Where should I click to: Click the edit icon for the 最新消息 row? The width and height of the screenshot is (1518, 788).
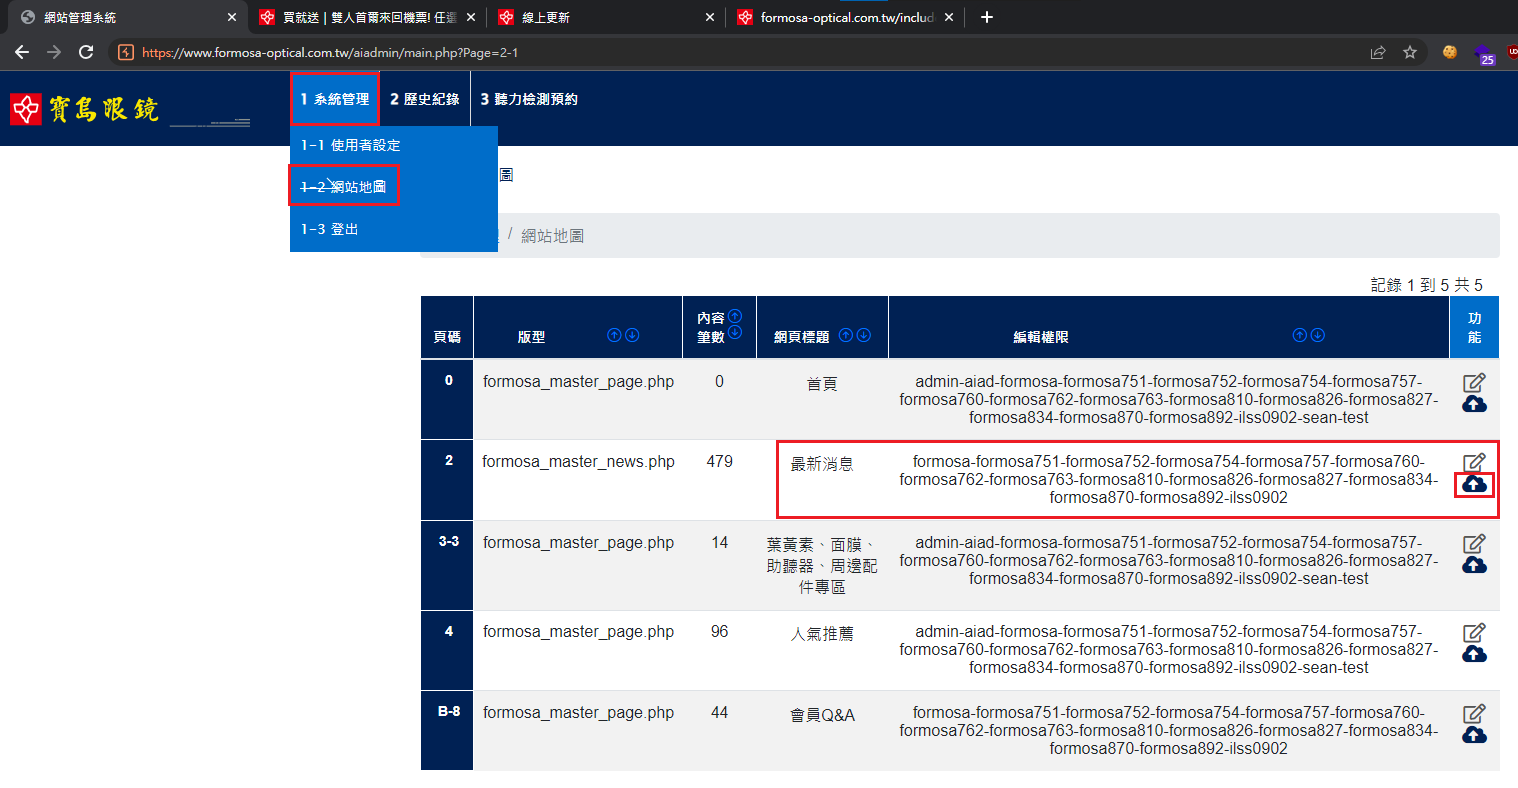coord(1474,462)
